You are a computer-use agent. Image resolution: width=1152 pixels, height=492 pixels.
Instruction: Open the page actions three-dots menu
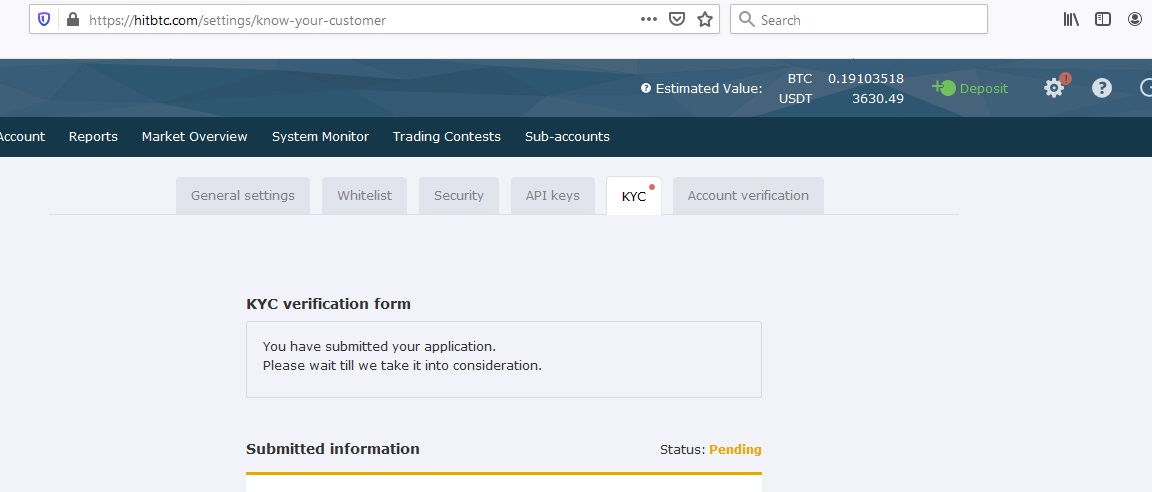point(649,20)
